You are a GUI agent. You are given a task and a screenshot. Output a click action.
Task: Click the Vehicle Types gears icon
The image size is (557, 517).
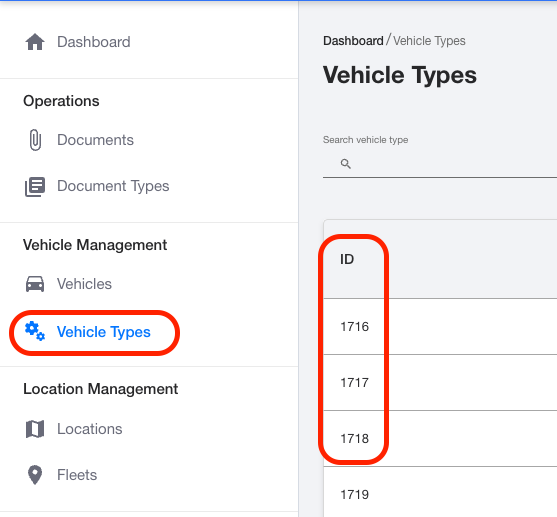pos(35,331)
